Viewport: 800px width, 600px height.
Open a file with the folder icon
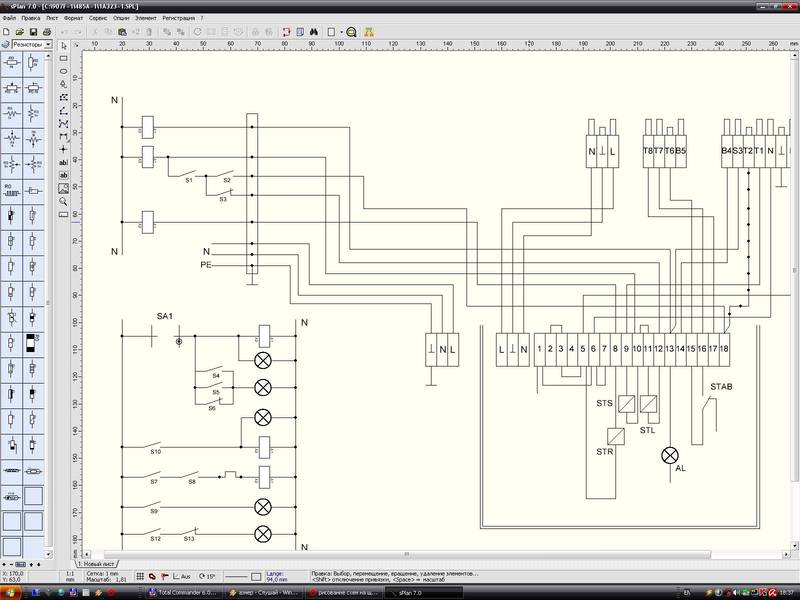[x=19, y=32]
